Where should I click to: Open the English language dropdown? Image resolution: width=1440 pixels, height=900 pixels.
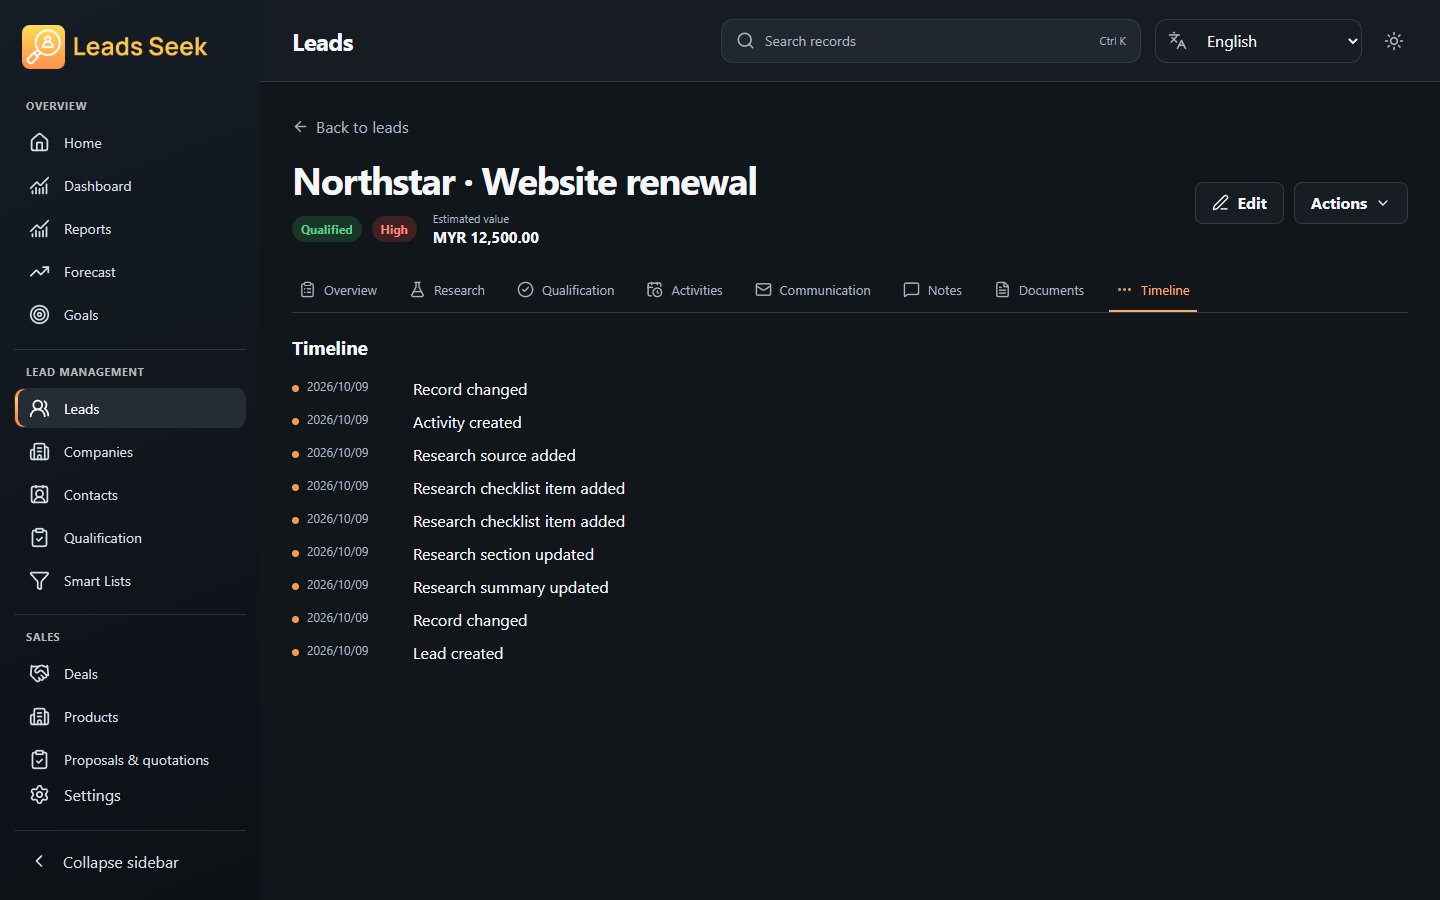click(x=1258, y=41)
